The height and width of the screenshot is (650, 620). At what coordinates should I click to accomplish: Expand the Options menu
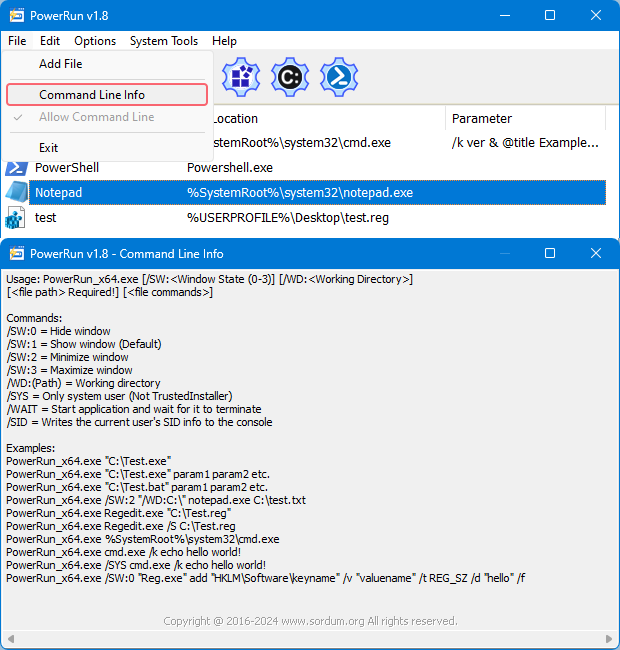tap(95, 41)
